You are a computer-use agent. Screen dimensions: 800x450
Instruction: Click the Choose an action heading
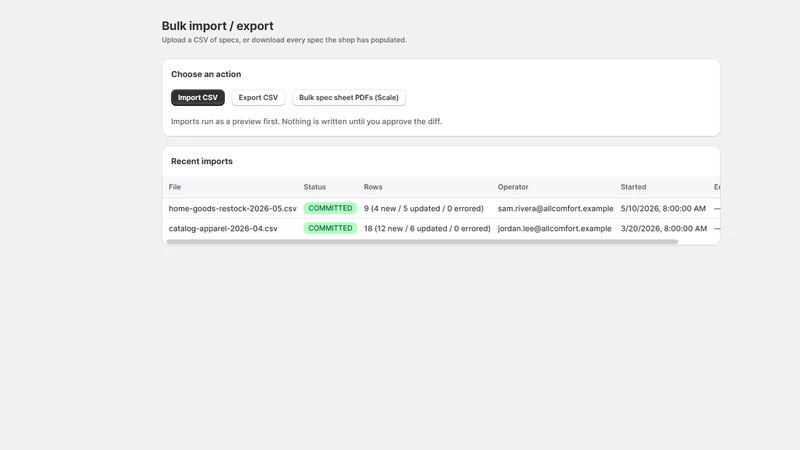tap(206, 74)
